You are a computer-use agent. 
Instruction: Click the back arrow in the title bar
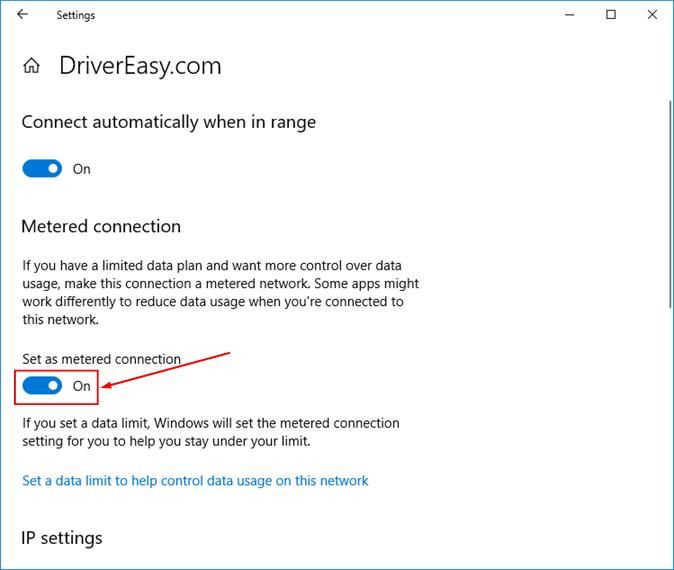[22, 15]
